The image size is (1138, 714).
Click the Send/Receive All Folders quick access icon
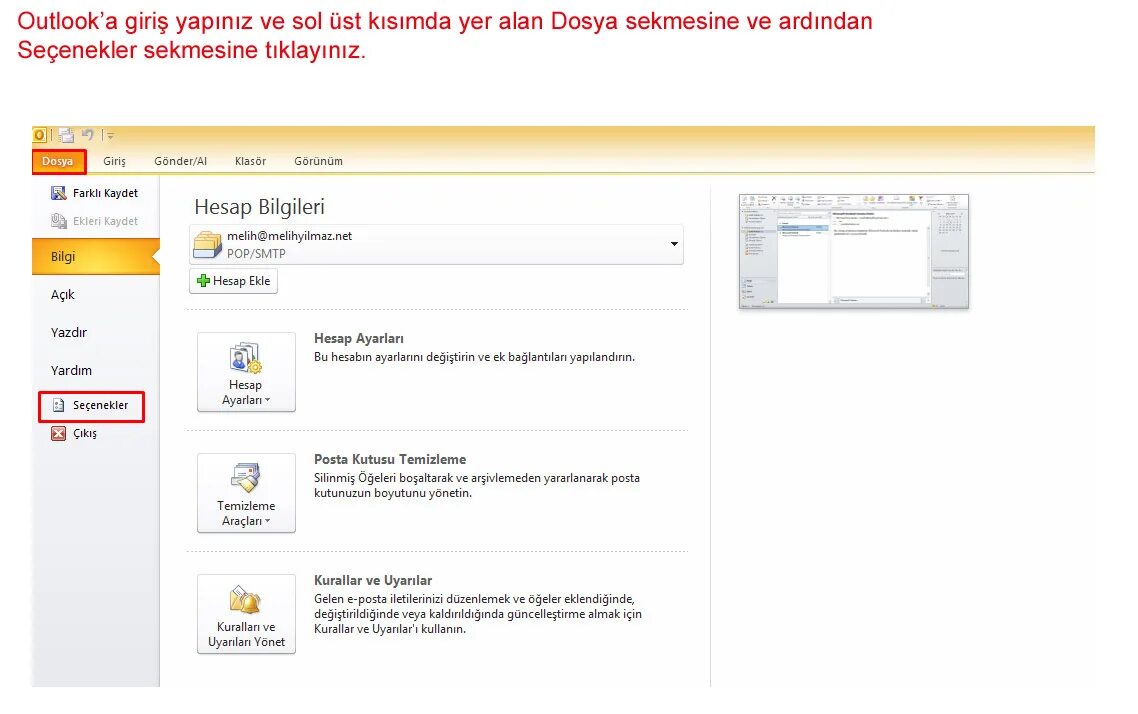click(66, 135)
